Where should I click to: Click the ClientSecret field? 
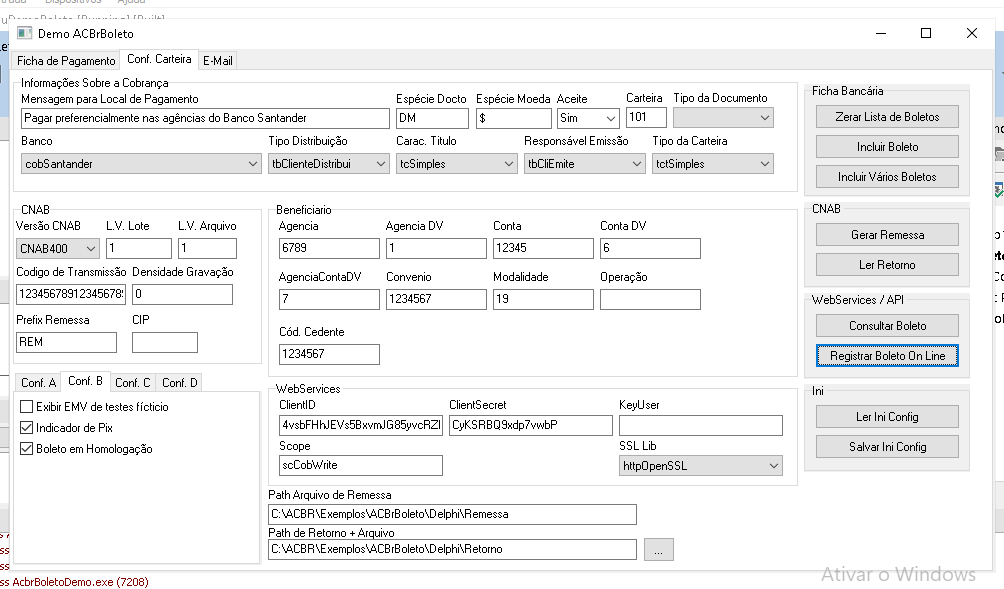(x=531, y=425)
